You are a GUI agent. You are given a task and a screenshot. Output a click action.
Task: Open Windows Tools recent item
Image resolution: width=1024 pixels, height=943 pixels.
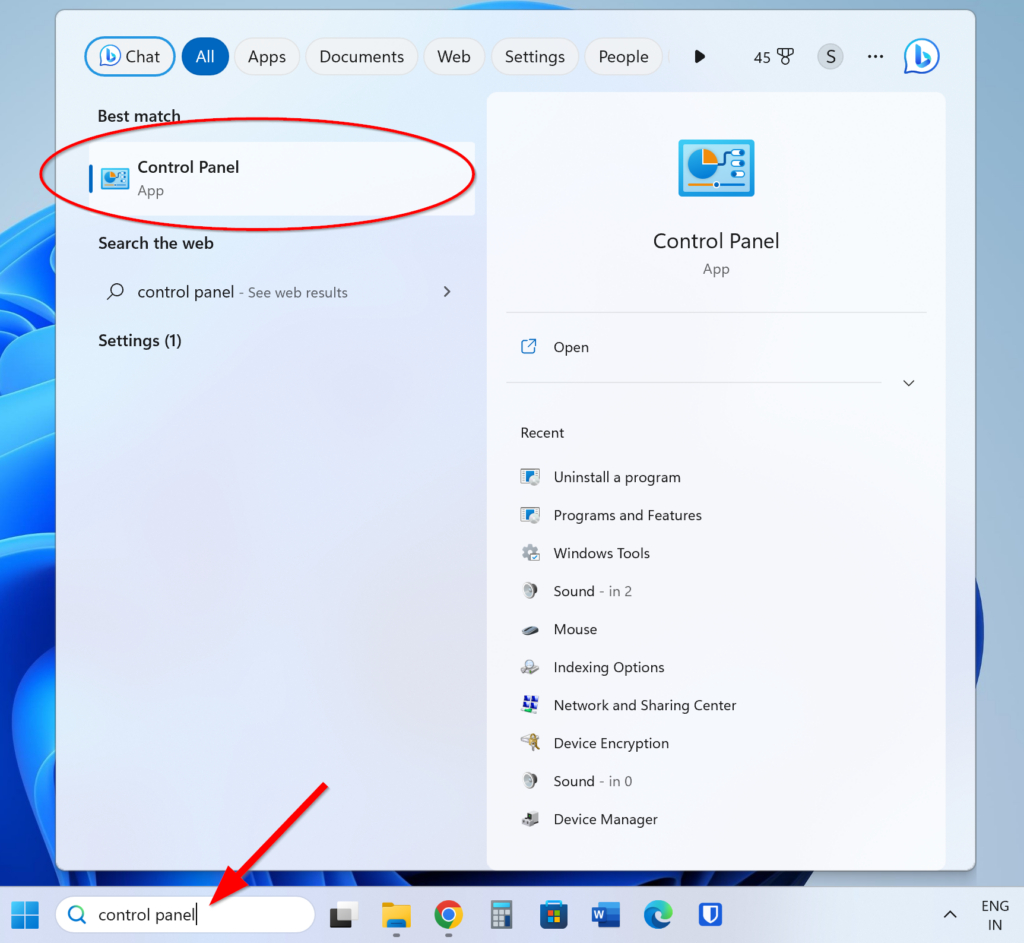[716, 553]
